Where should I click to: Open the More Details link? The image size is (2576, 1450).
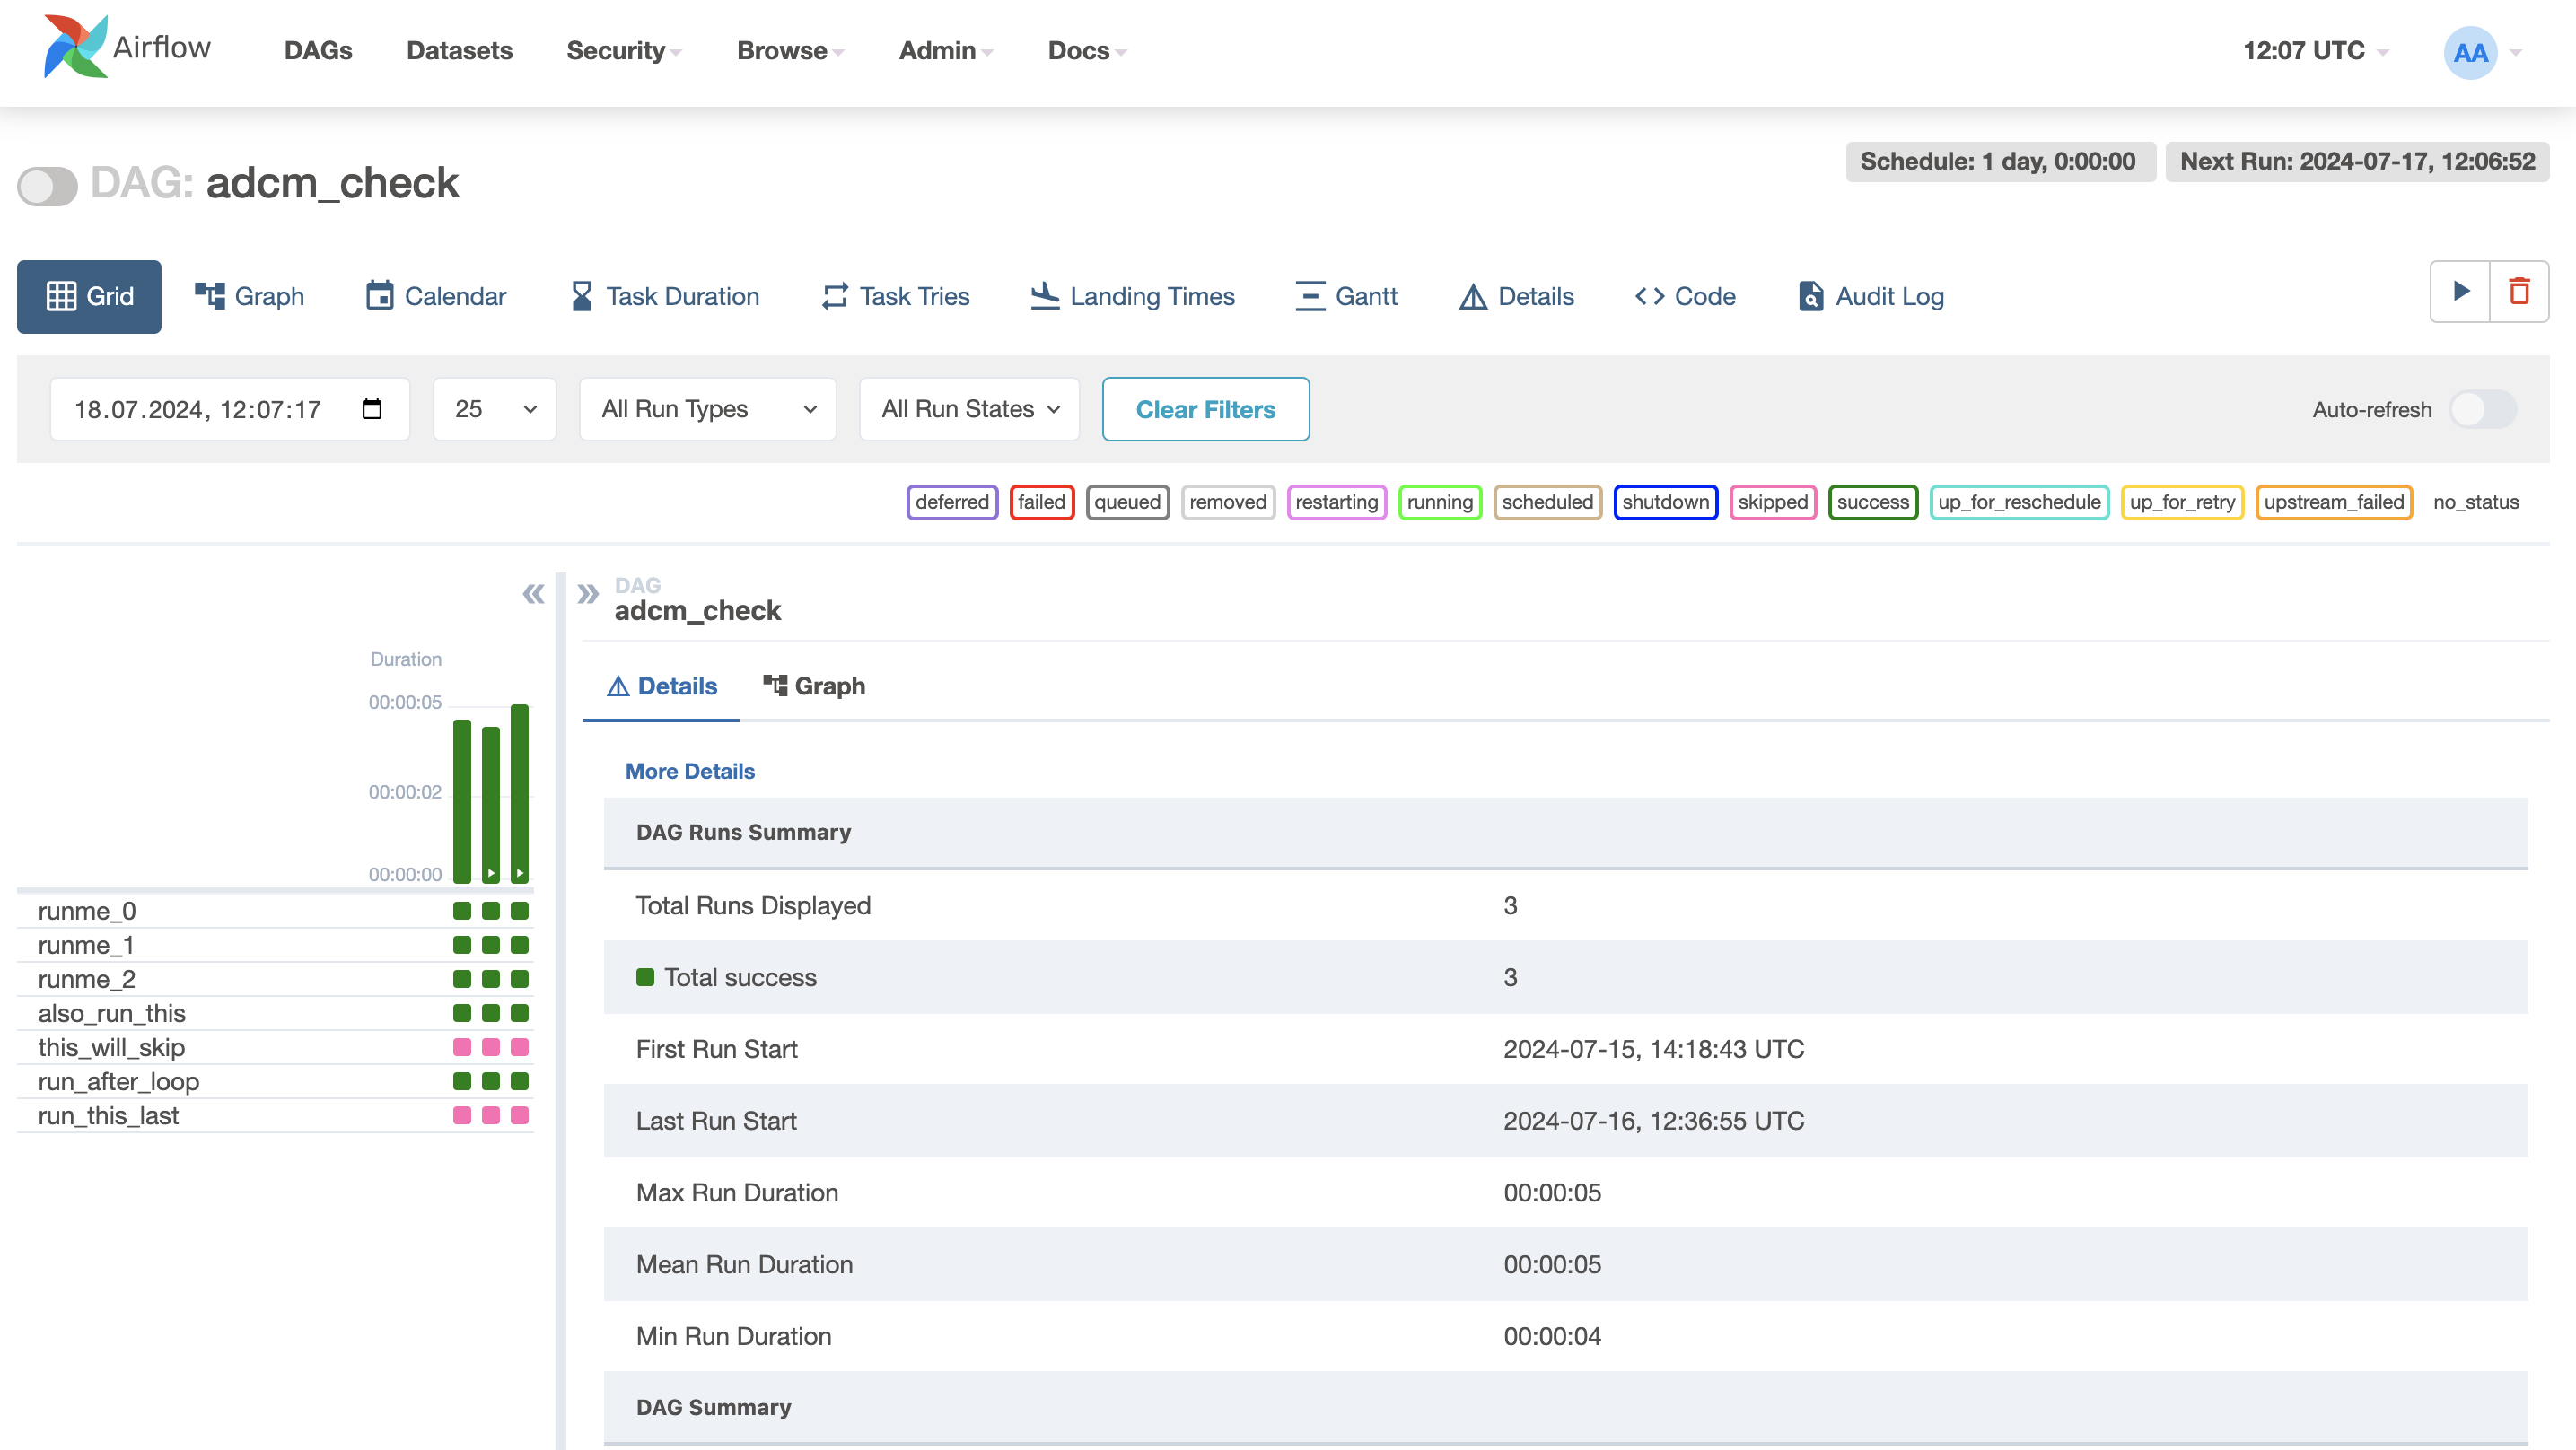pos(690,771)
